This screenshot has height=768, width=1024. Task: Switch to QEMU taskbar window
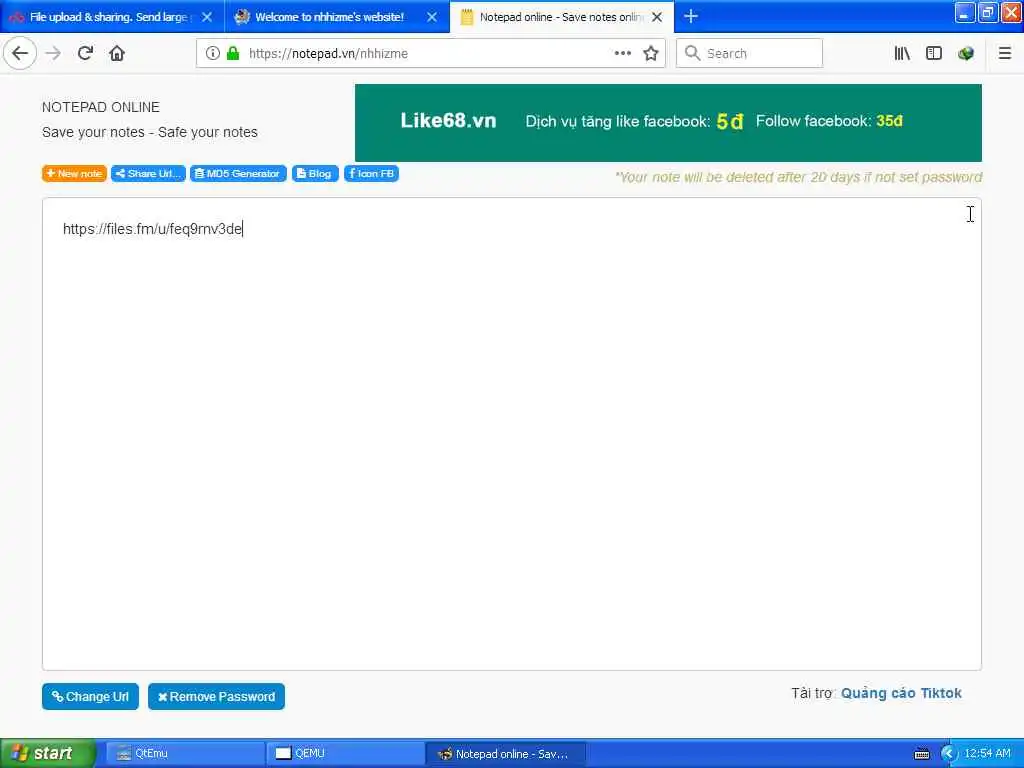click(345, 753)
